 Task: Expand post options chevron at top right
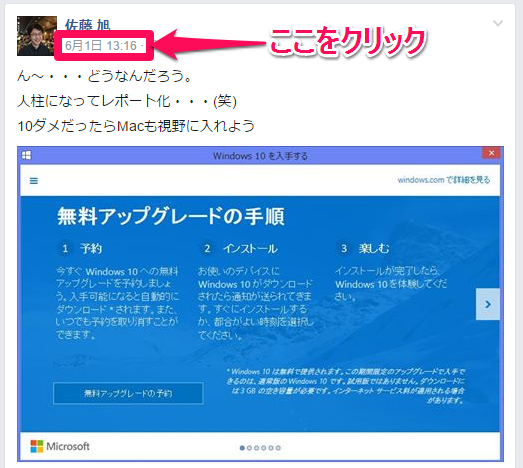(498, 23)
